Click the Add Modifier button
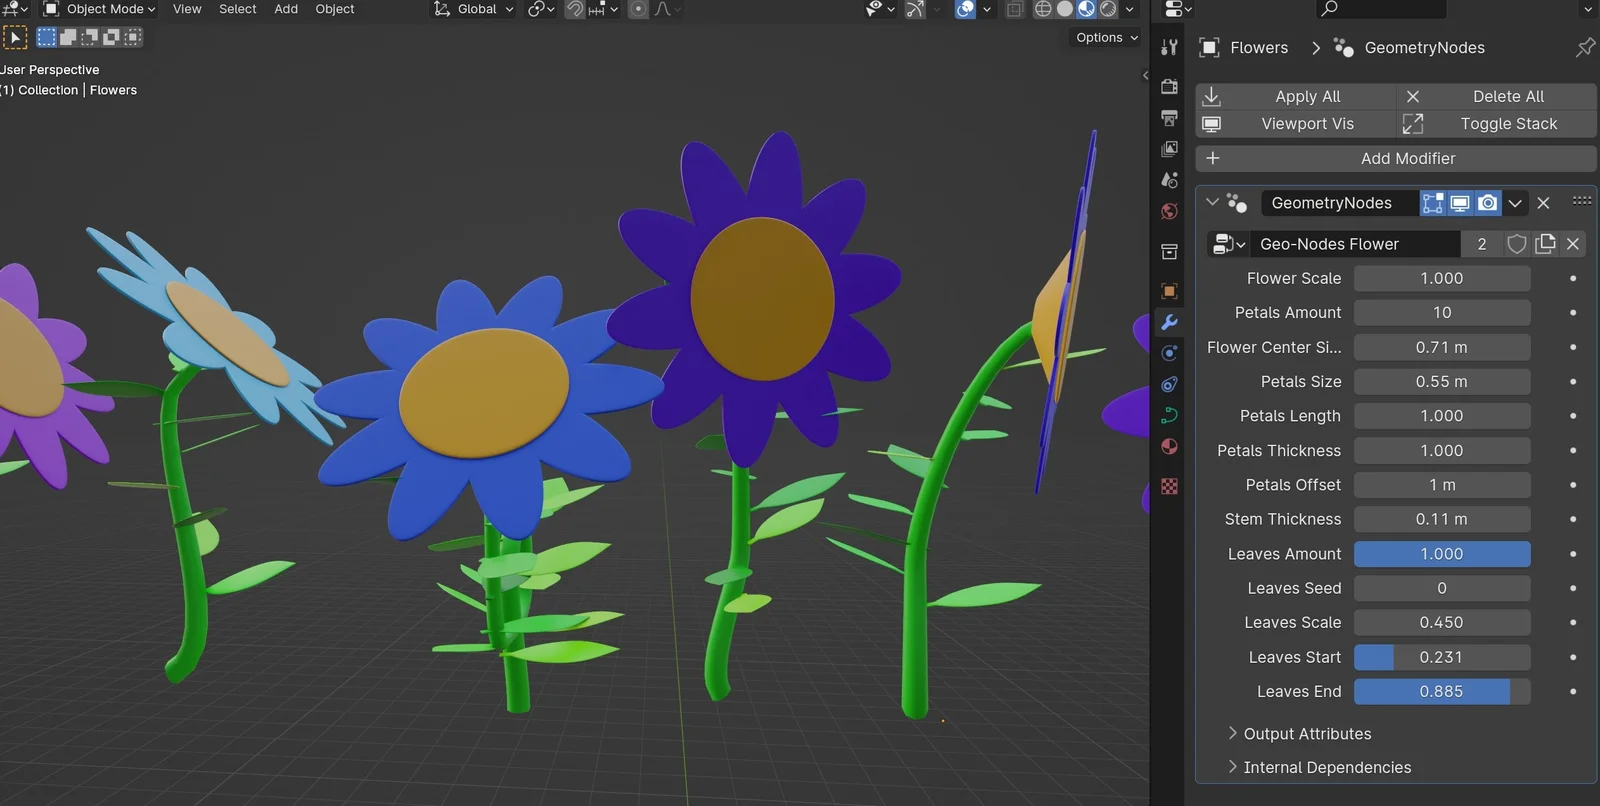1600x806 pixels. [x=1396, y=159]
